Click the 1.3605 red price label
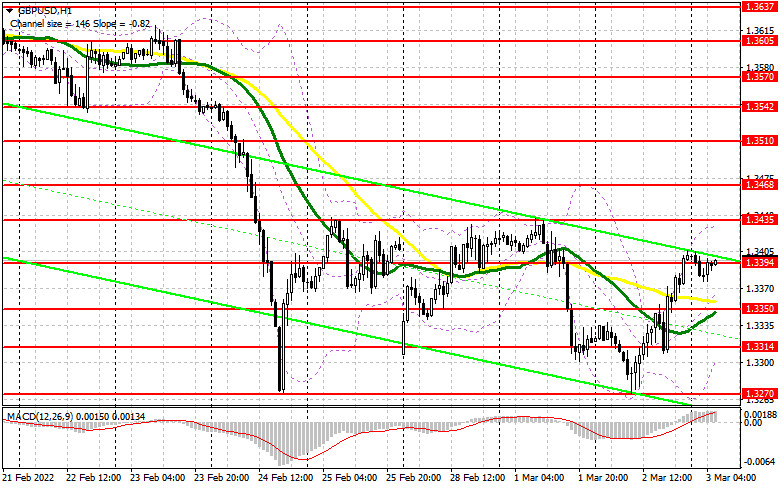The image size is (781, 489). [x=759, y=41]
